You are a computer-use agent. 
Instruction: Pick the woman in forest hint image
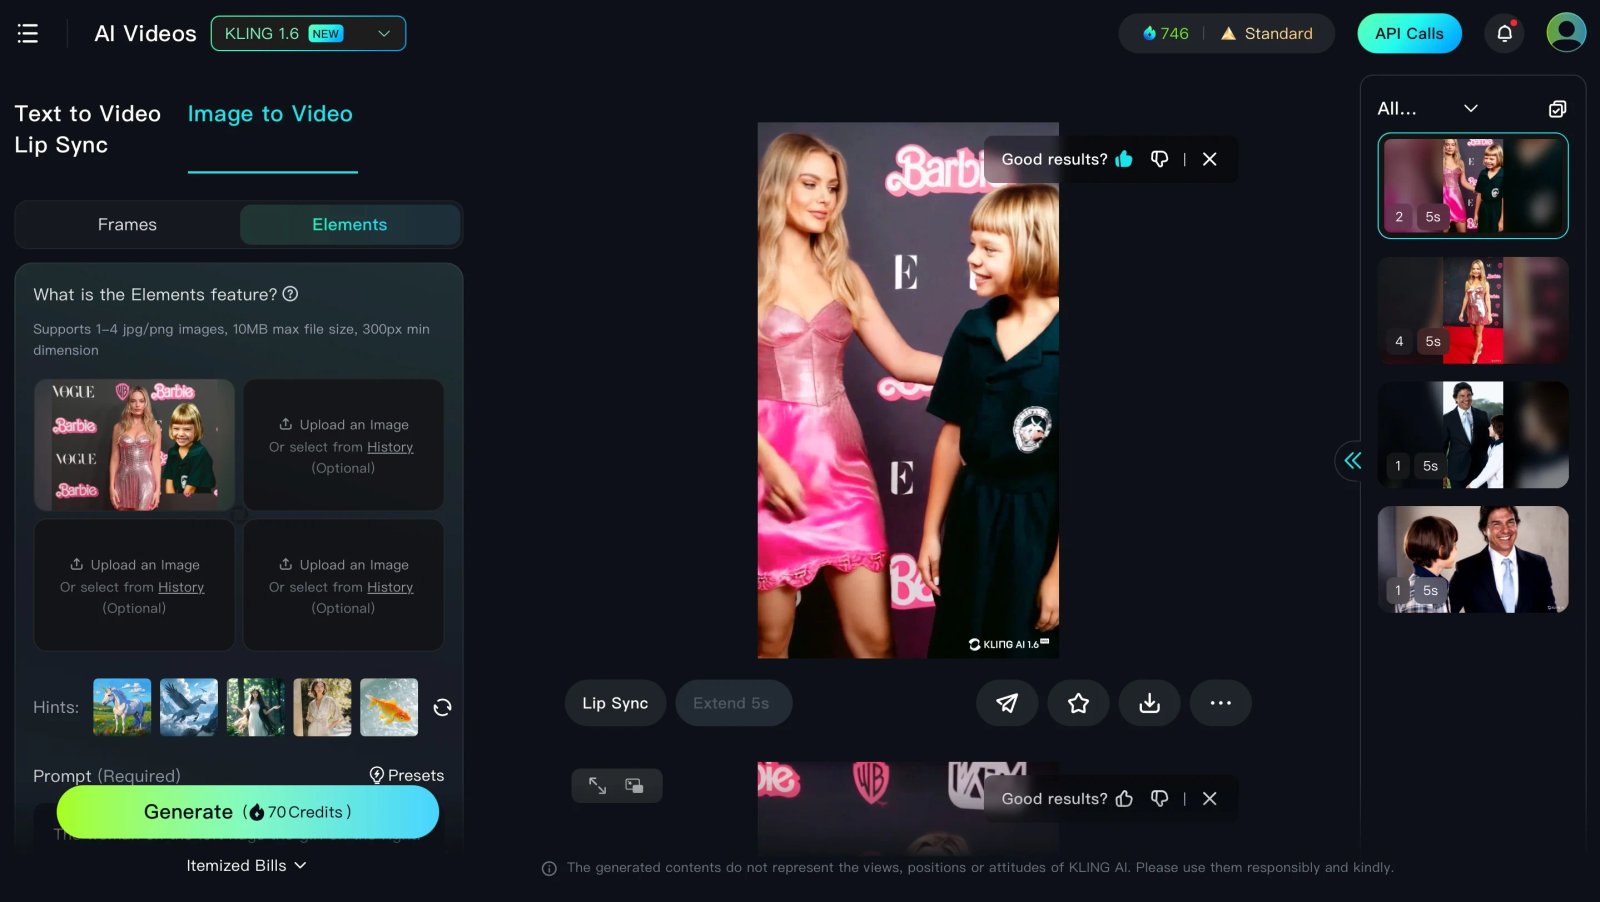(256, 707)
